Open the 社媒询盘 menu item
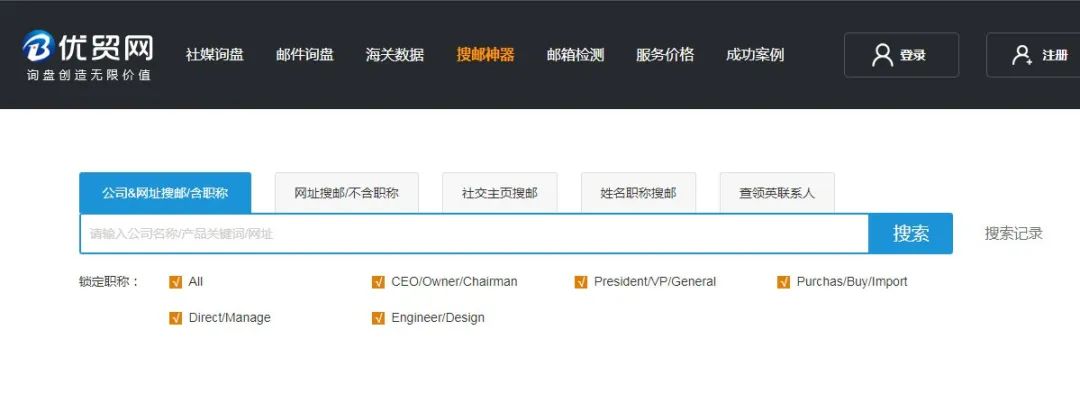The image size is (1080, 394). coord(215,54)
